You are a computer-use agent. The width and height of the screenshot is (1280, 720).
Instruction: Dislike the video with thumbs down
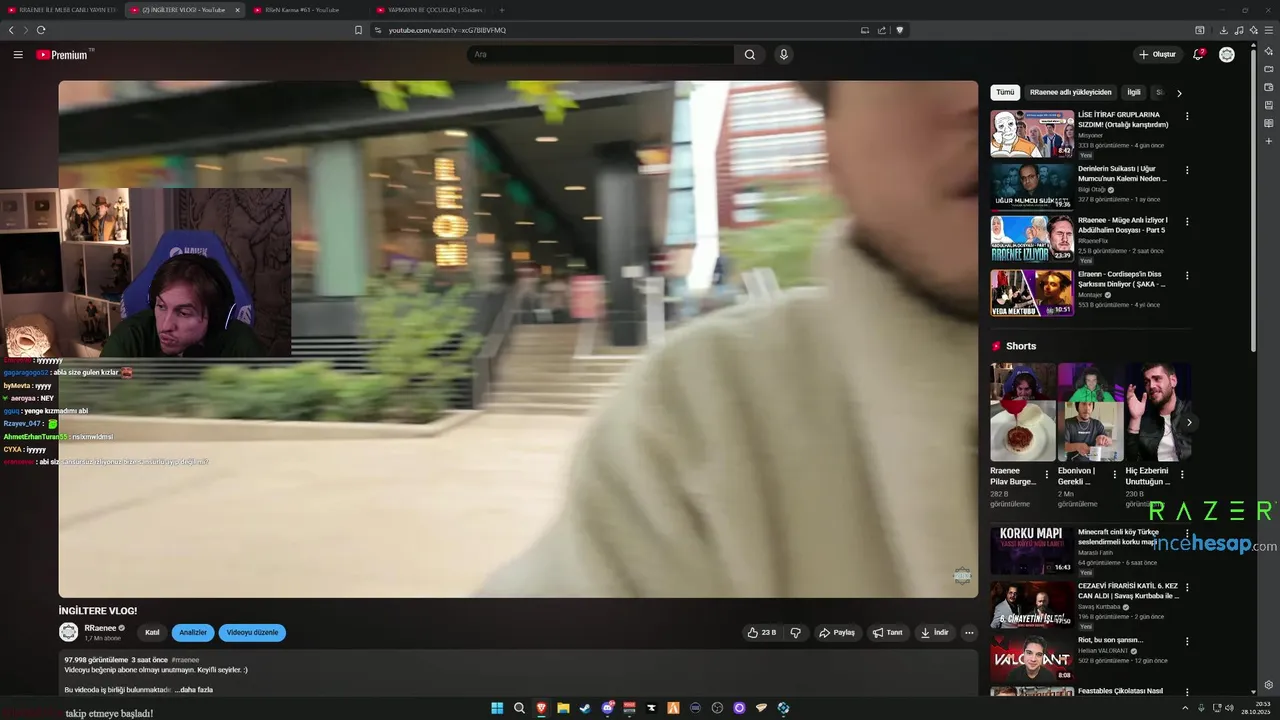[x=796, y=633]
